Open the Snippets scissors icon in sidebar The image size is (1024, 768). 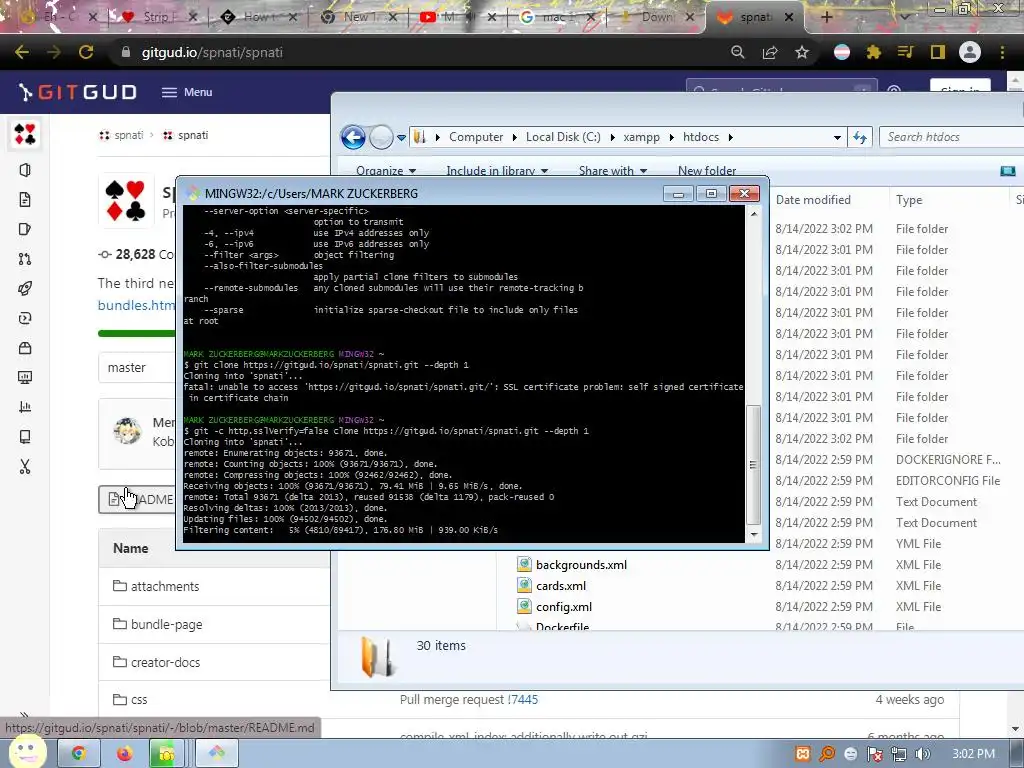(25, 466)
